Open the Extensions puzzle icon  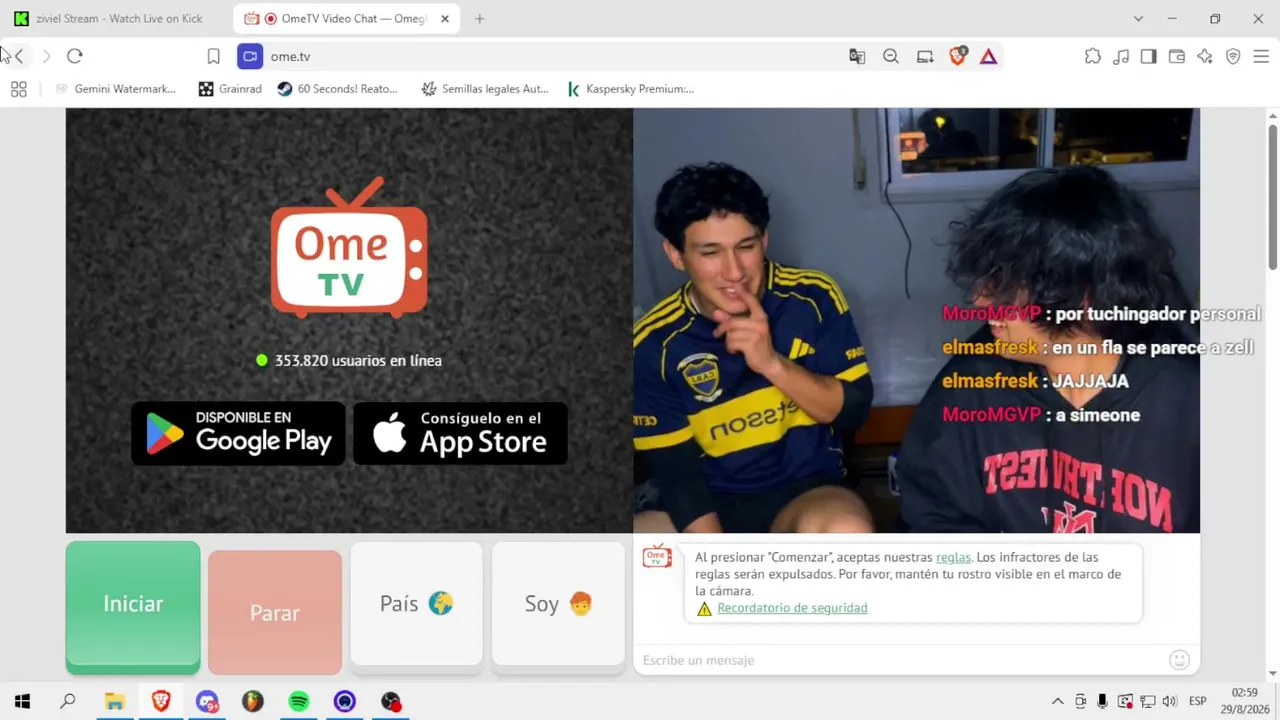[1093, 57]
